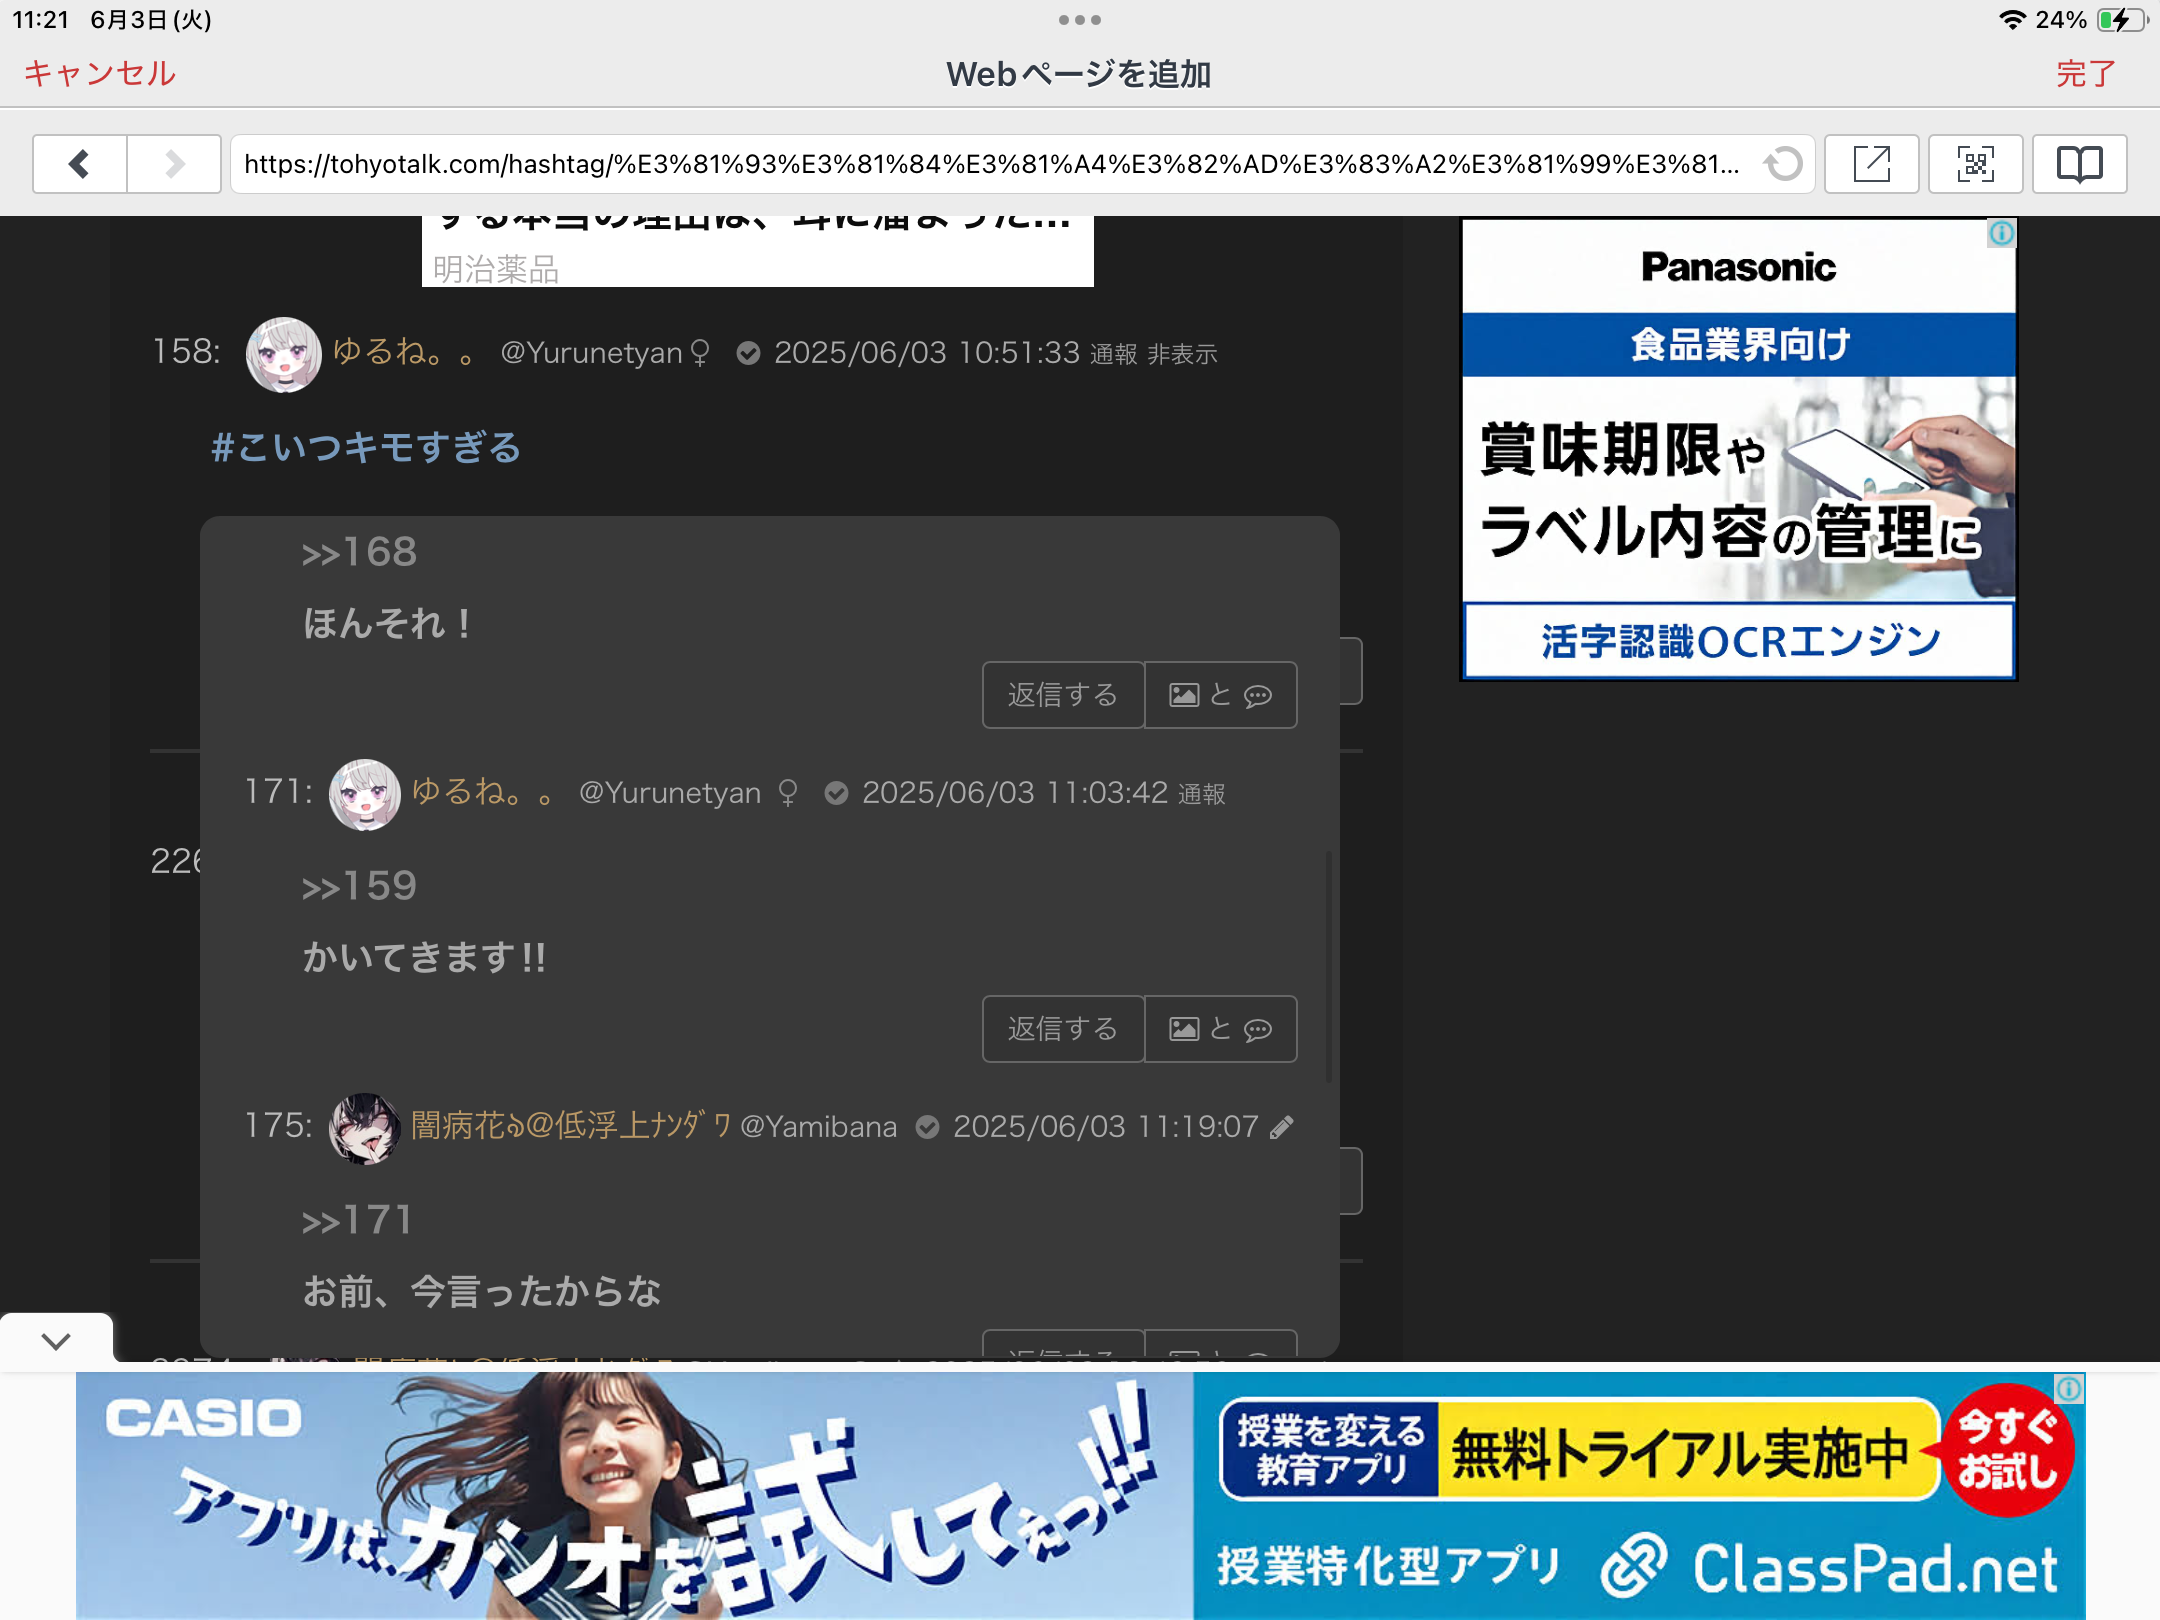Click Casio banner ad info icon
This screenshot has width=2160, height=1620.
pyautogui.click(x=2070, y=1388)
